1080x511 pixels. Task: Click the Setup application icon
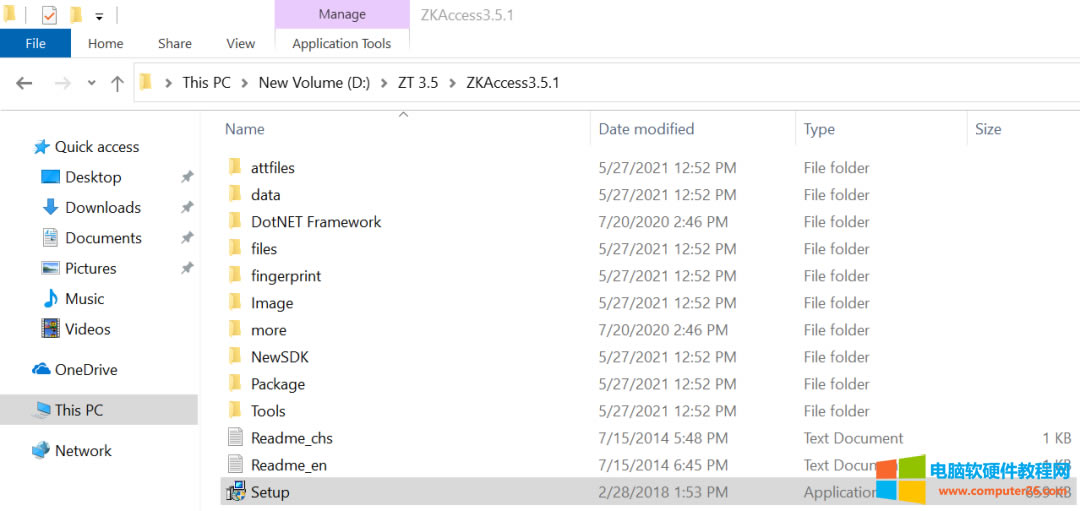click(236, 492)
